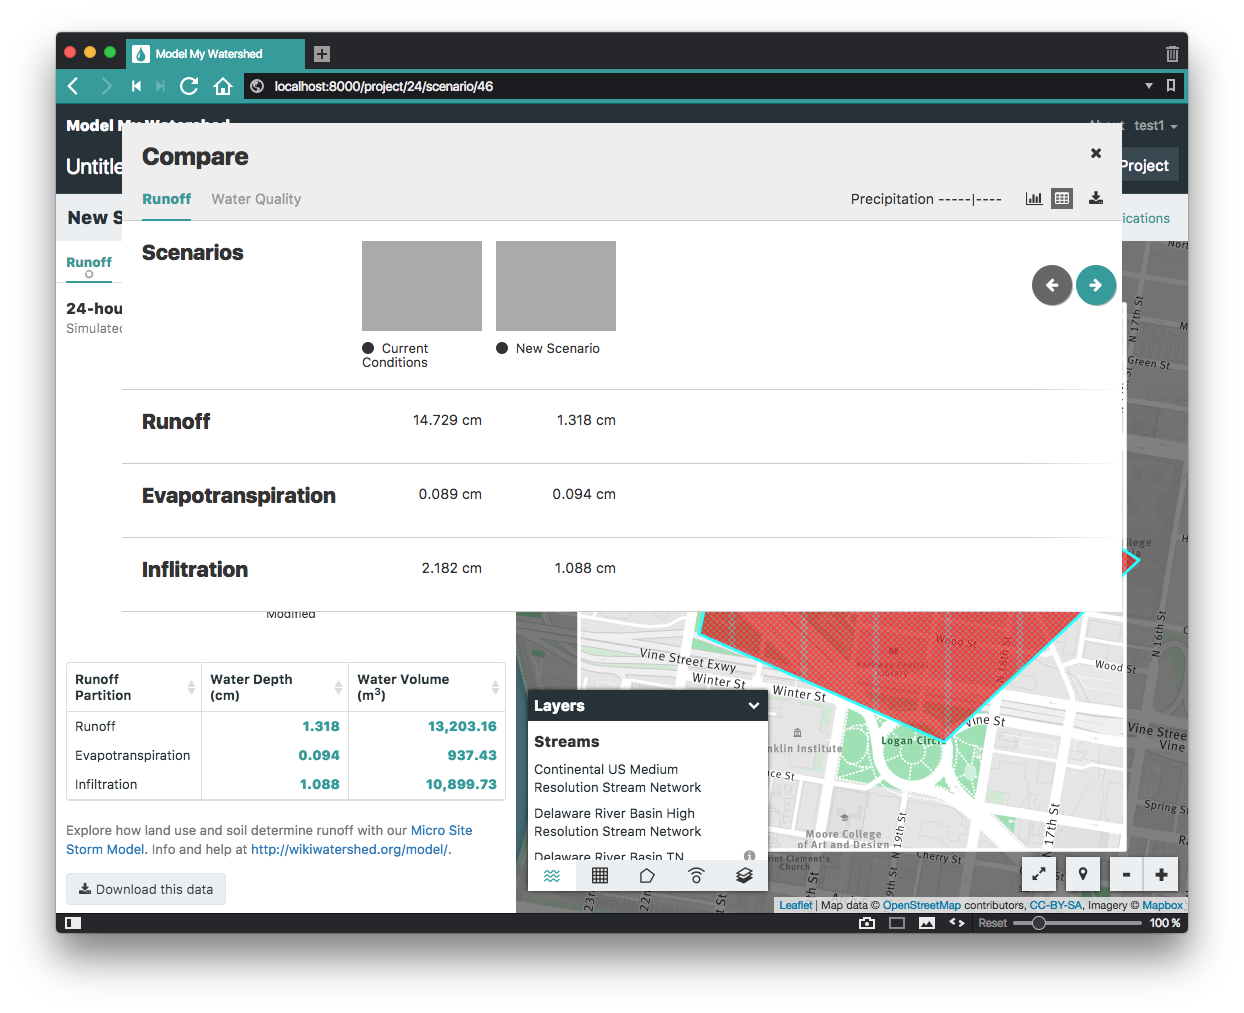Select the Streams waves icon in Layers panel
Viewport: 1244px width, 1013px height.
tap(552, 875)
